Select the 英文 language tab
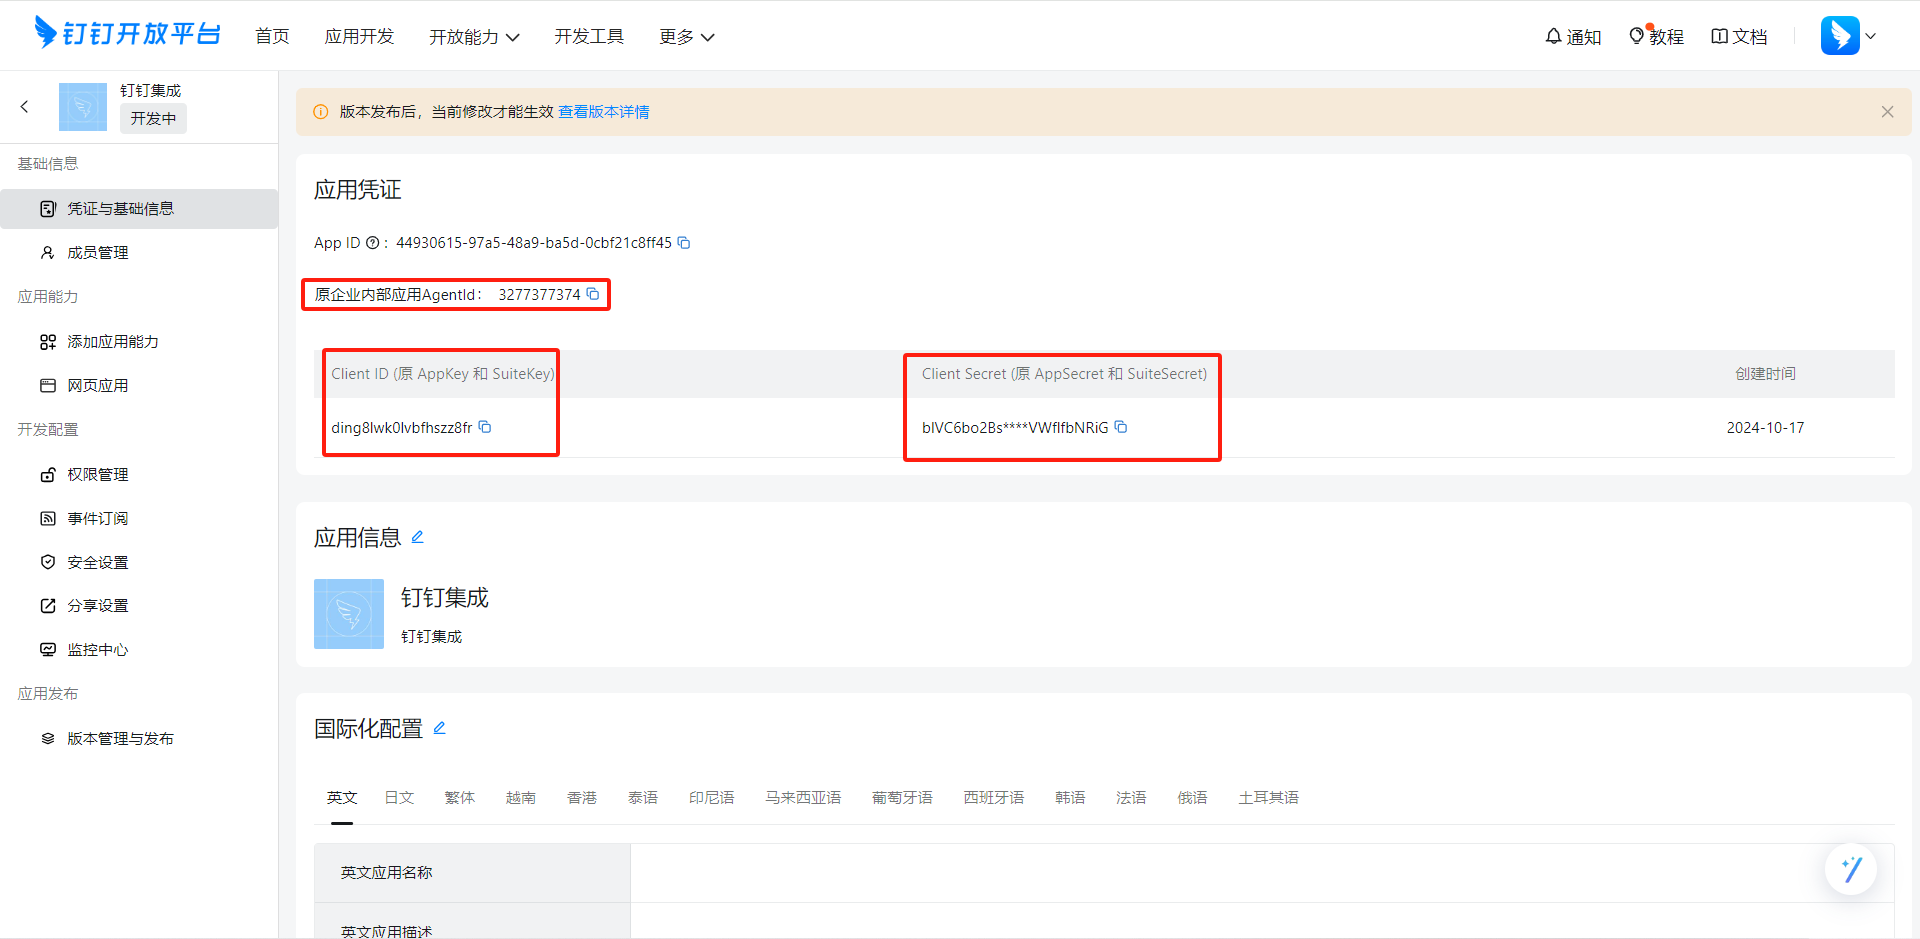 [342, 798]
